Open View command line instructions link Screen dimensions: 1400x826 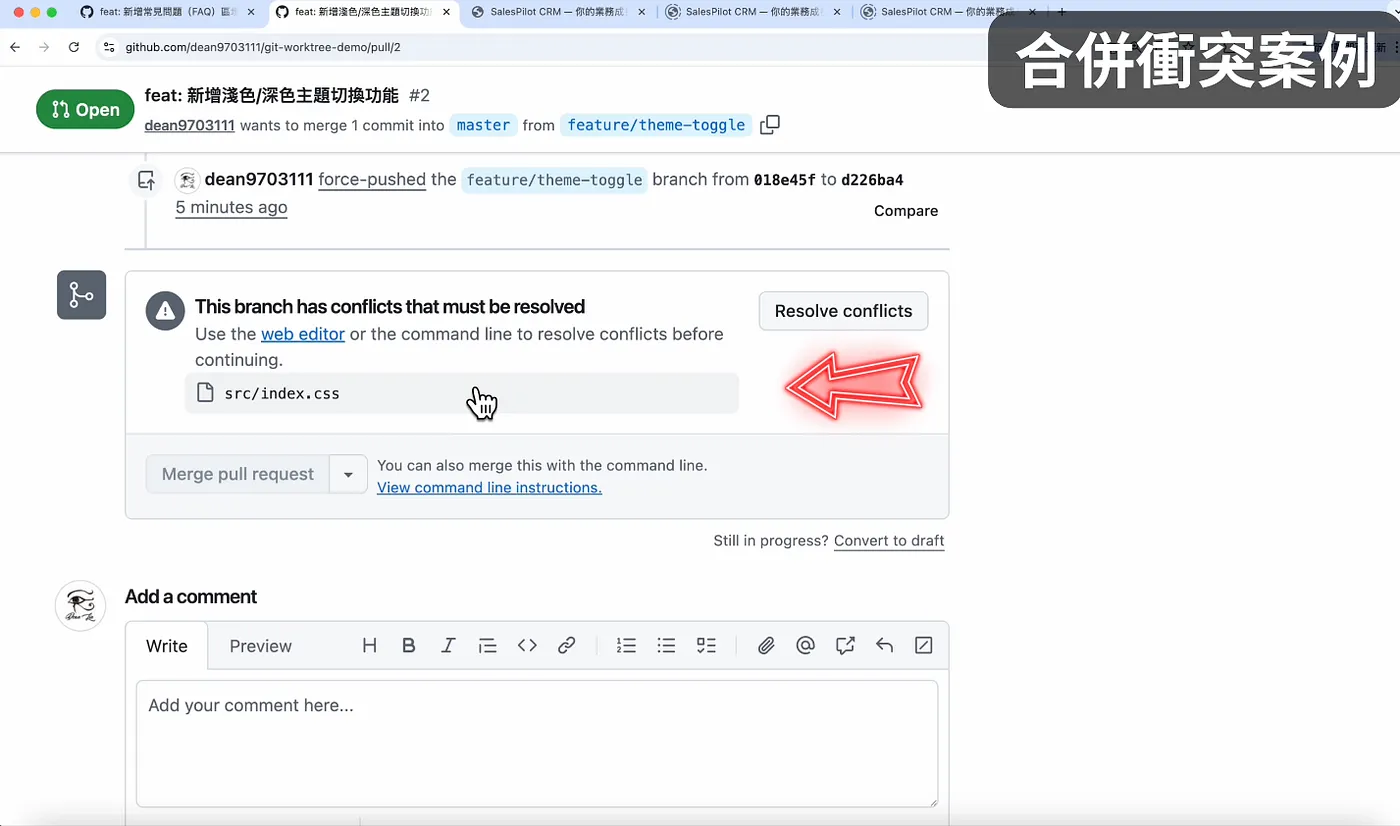[489, 488]
